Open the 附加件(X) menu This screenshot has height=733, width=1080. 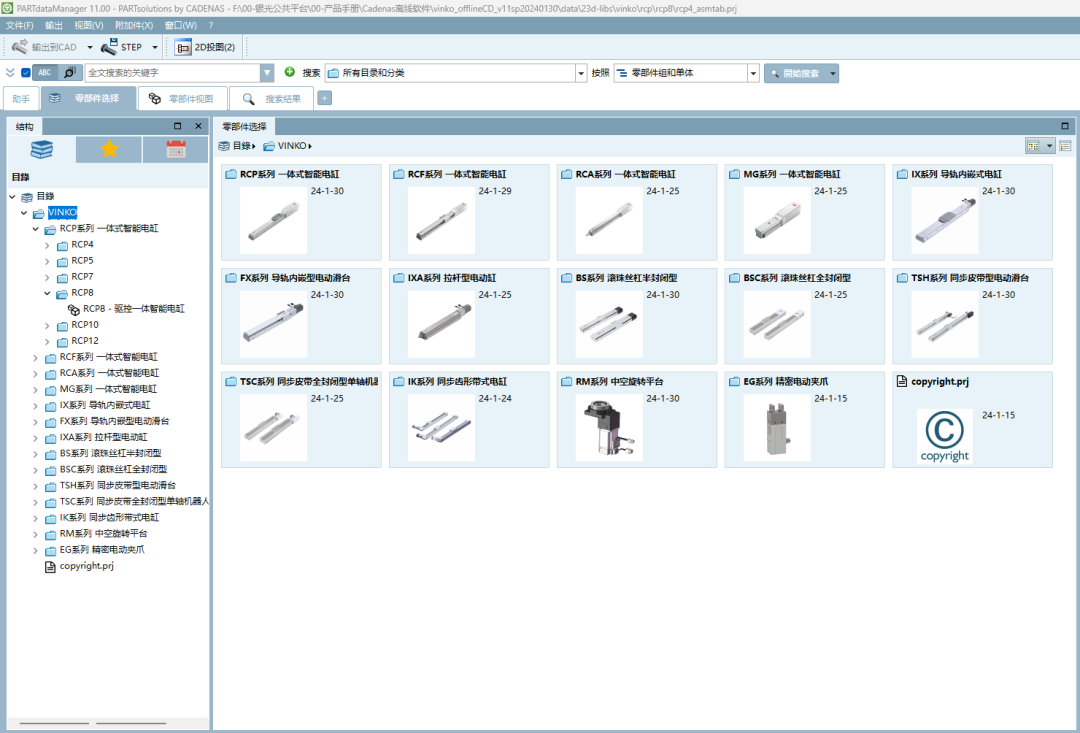(x=134, y=25)
